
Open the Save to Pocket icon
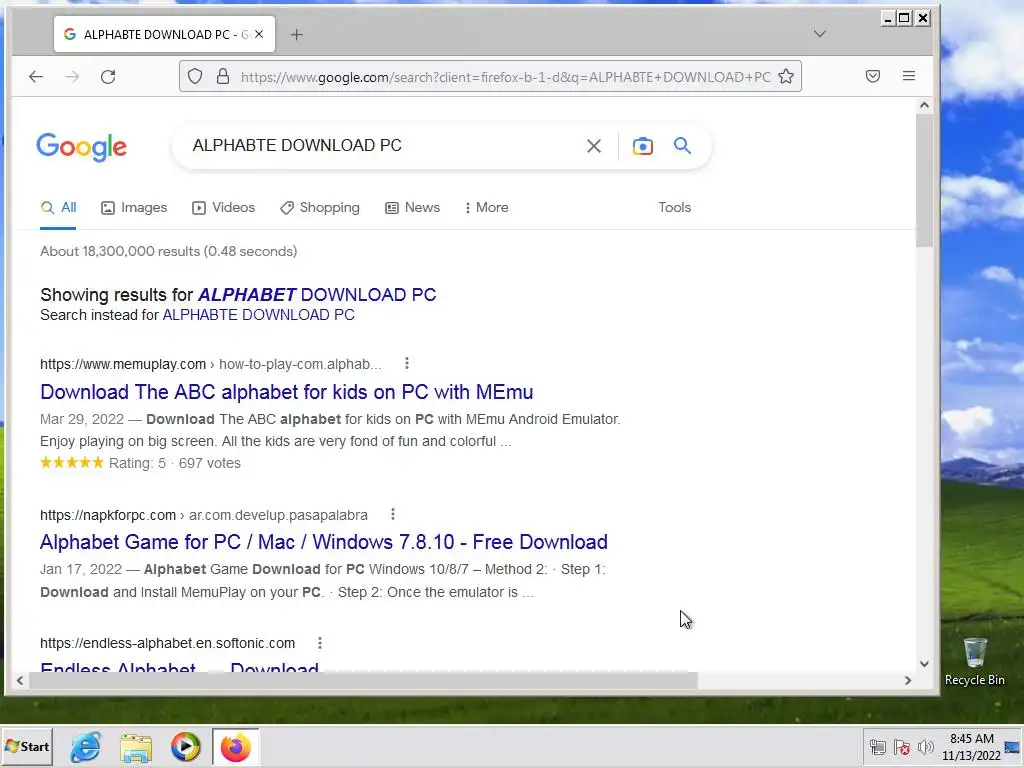tap(872, 76)
